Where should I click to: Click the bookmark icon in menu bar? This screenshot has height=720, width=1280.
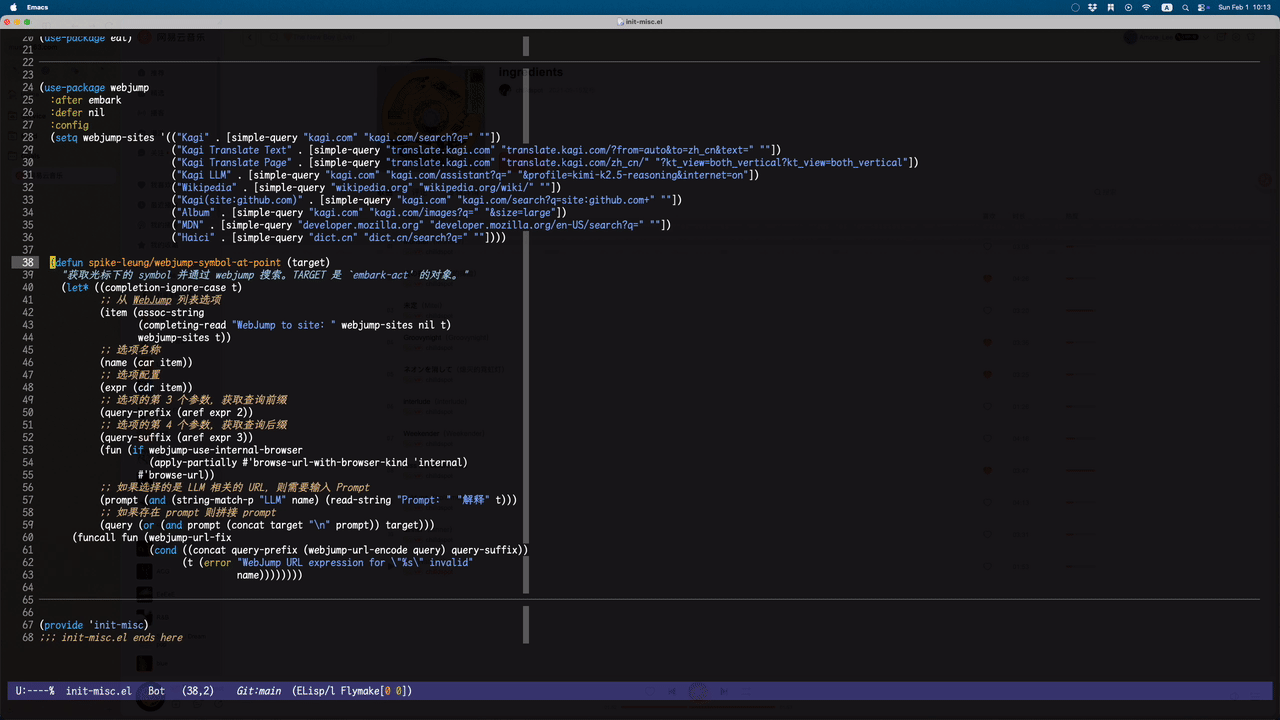point(1111,7)
